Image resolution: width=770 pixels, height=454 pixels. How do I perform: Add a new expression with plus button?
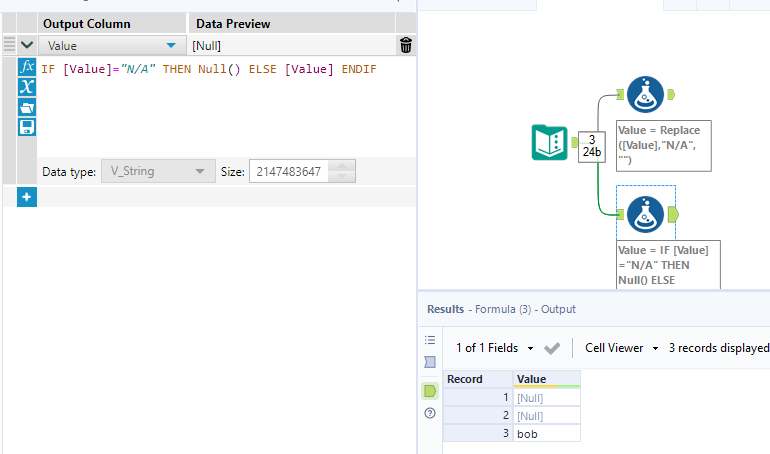pyautogui.click(x=27, y=197)
